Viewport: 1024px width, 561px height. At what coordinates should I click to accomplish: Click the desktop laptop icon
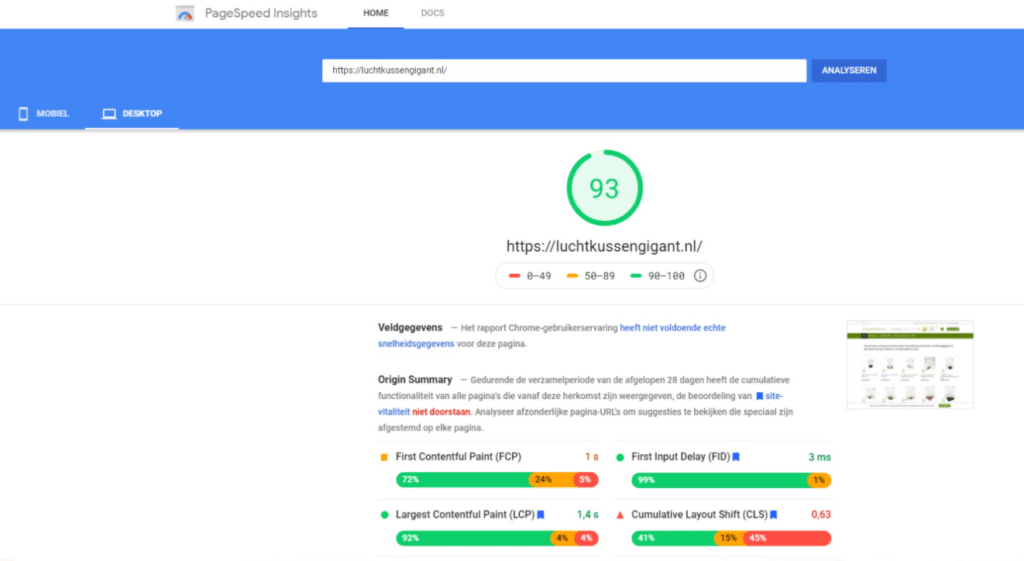pos(109,114)
